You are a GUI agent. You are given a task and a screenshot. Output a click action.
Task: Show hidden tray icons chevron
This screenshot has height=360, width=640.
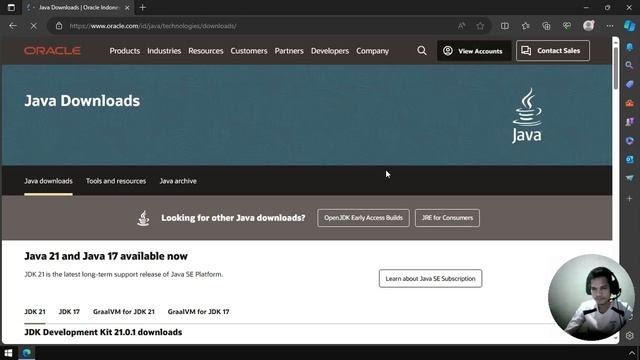[x=632, y=353]
